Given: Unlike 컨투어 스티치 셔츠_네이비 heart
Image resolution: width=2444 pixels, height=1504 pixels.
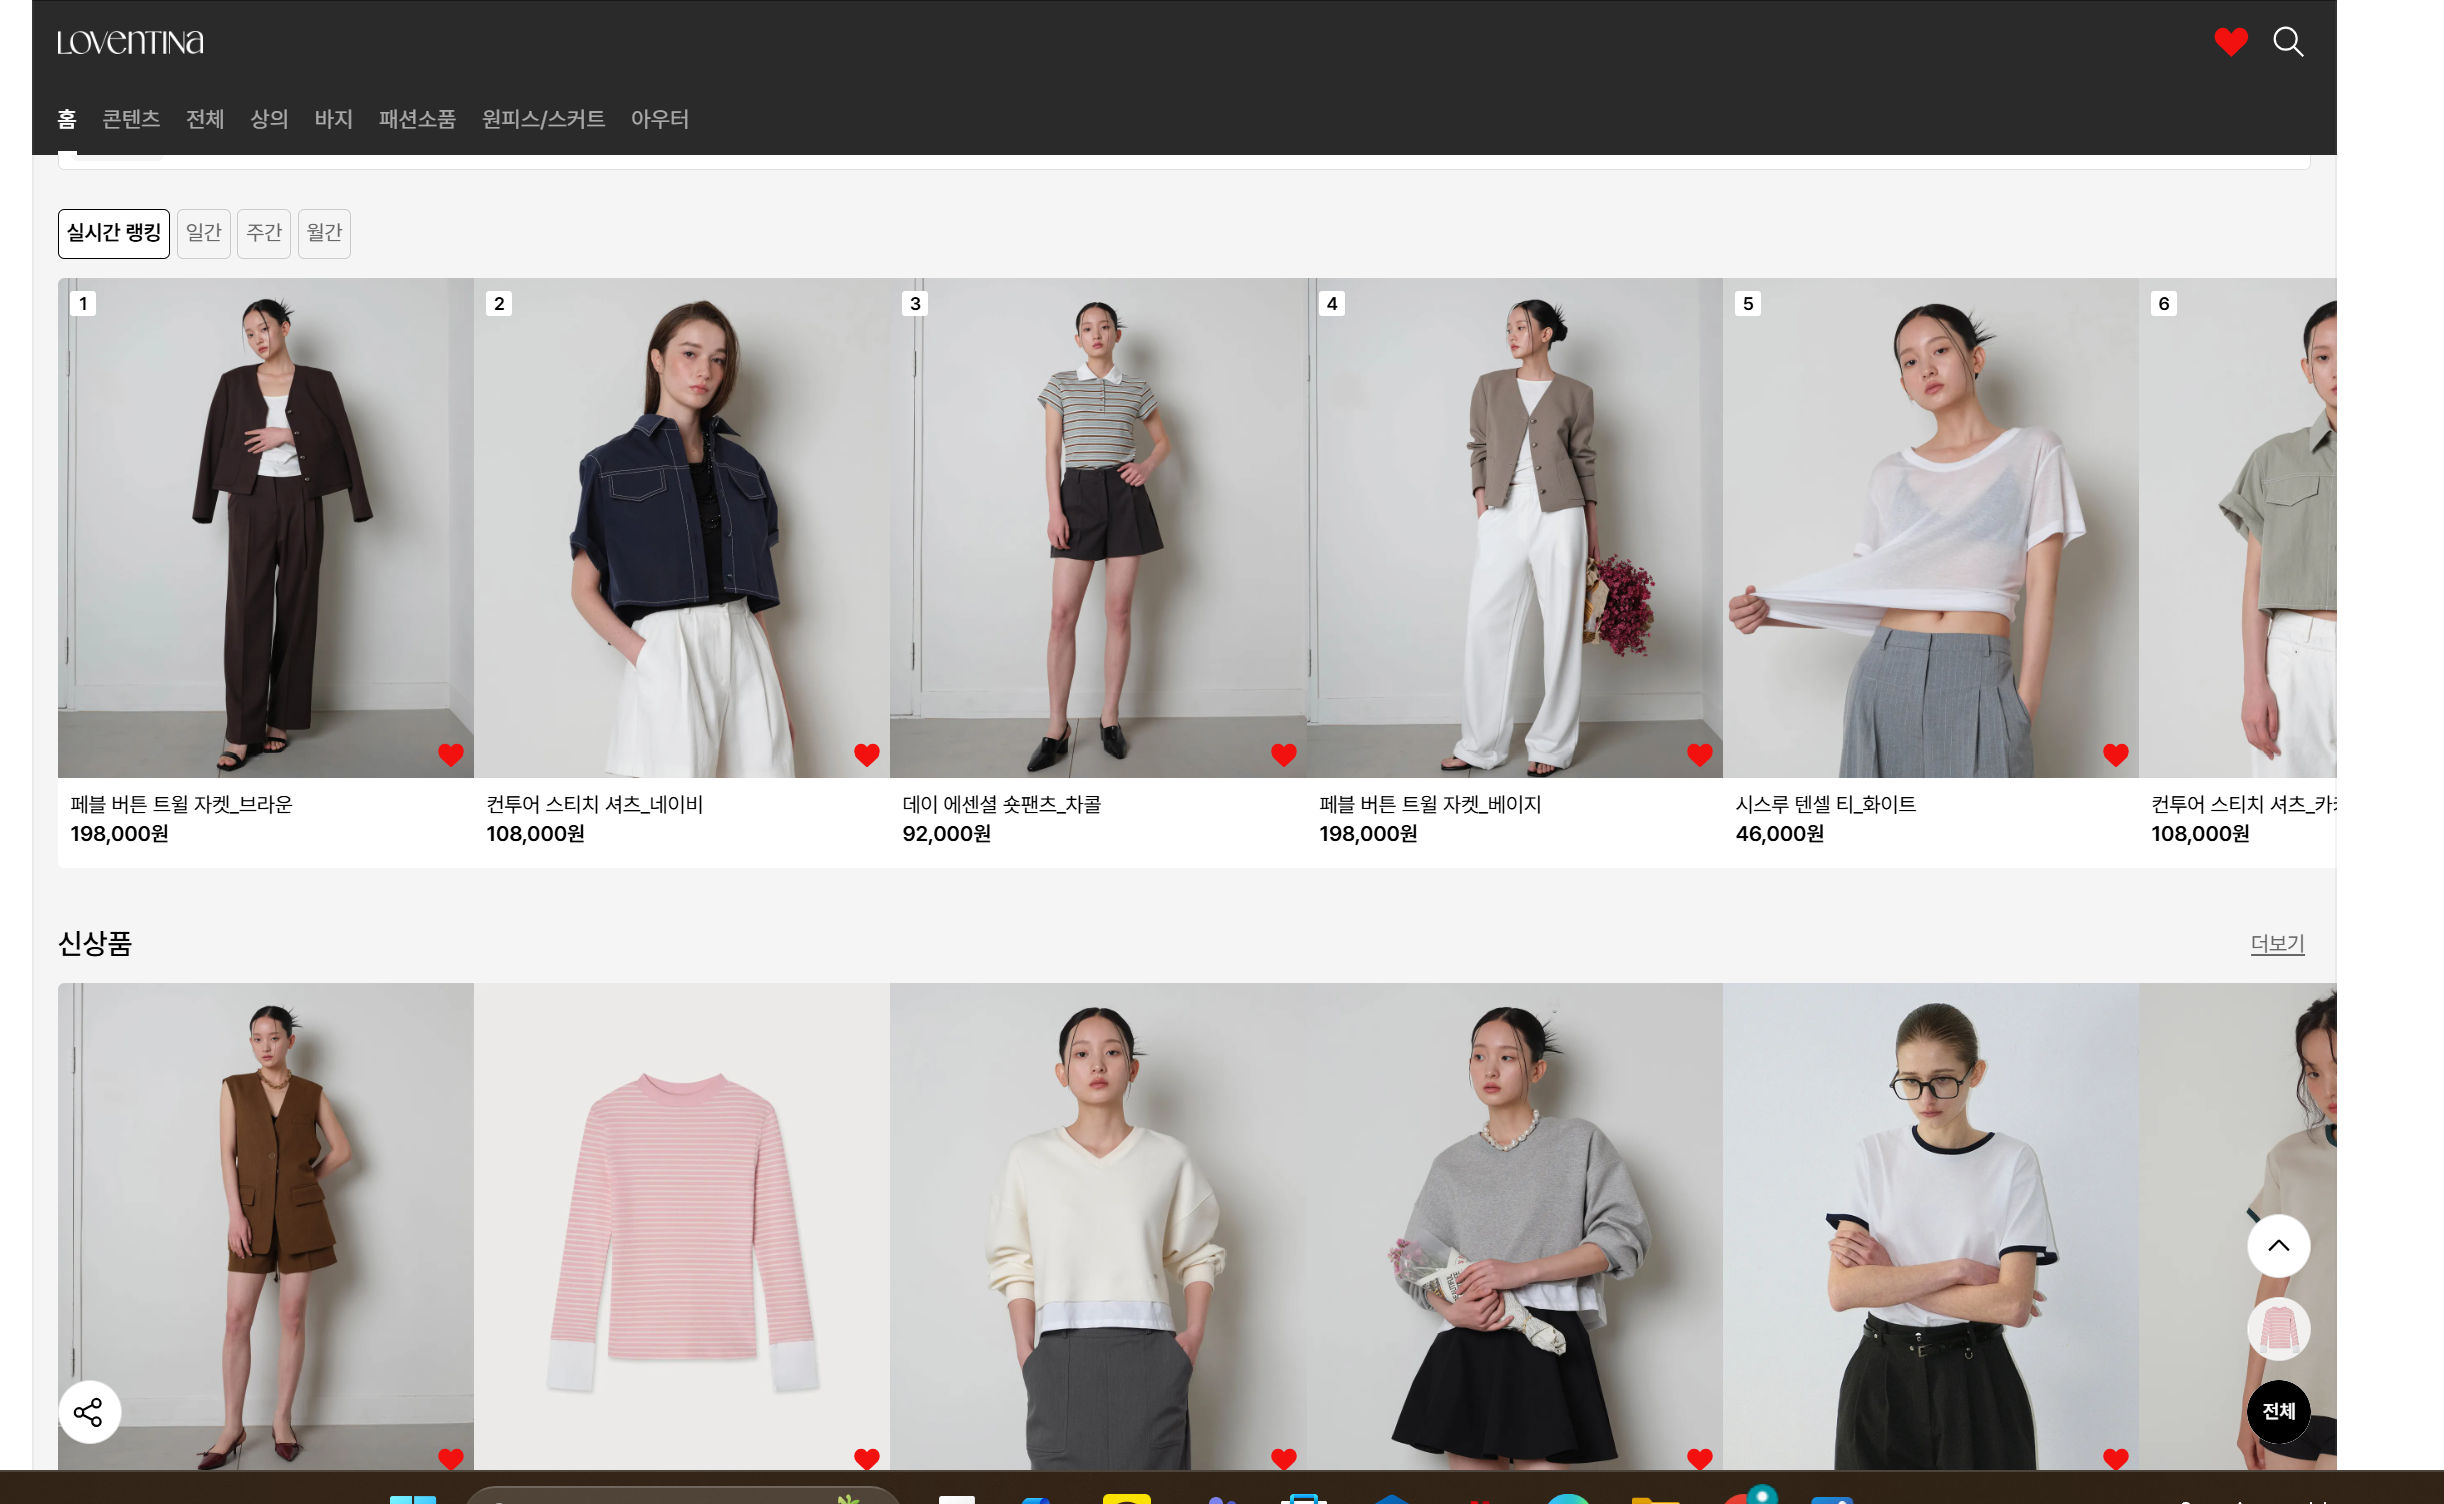Looking at the screenshot, I should [867, 755].
